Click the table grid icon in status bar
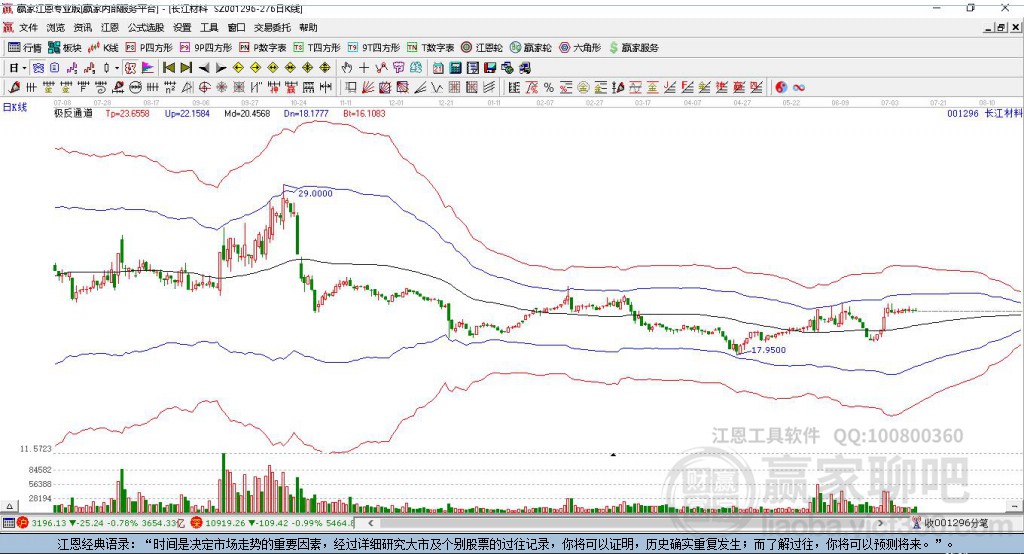The image size is (1024, 554). [8, 523]
